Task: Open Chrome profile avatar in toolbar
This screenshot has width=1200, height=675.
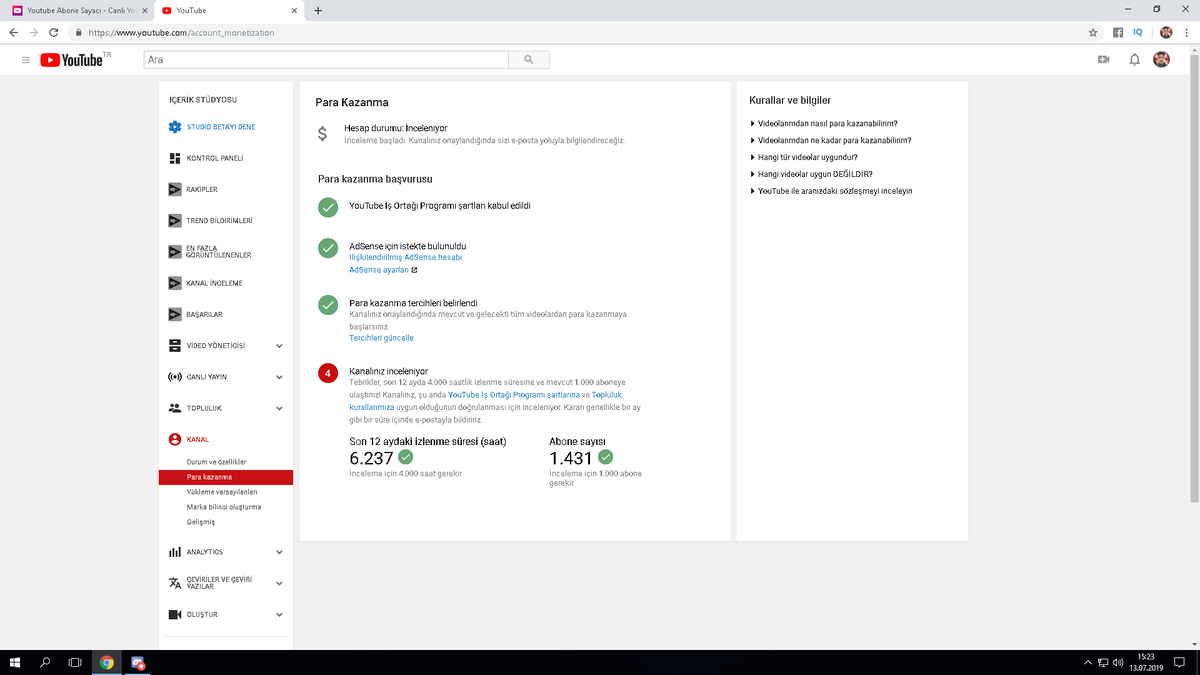Action: click(x=1165, y=32)
